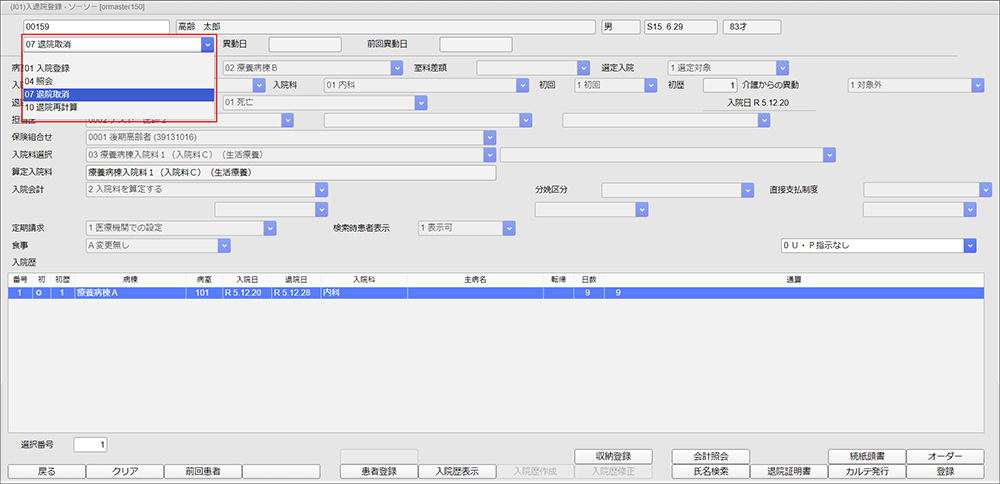Click the クリア button
This screenshot has height=484, width=1000.
pos(124,471)
